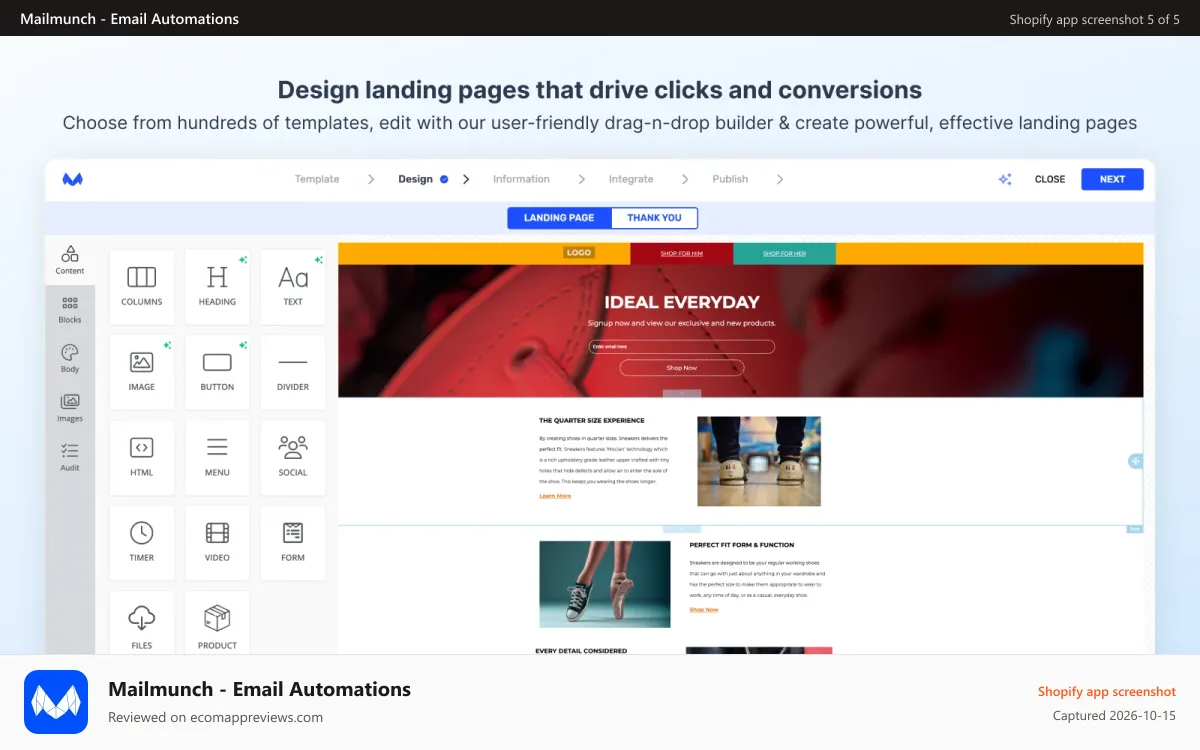This screenshot has width=1200, height=750.
Task: Select the Timer content block
Action: [142, 543]
